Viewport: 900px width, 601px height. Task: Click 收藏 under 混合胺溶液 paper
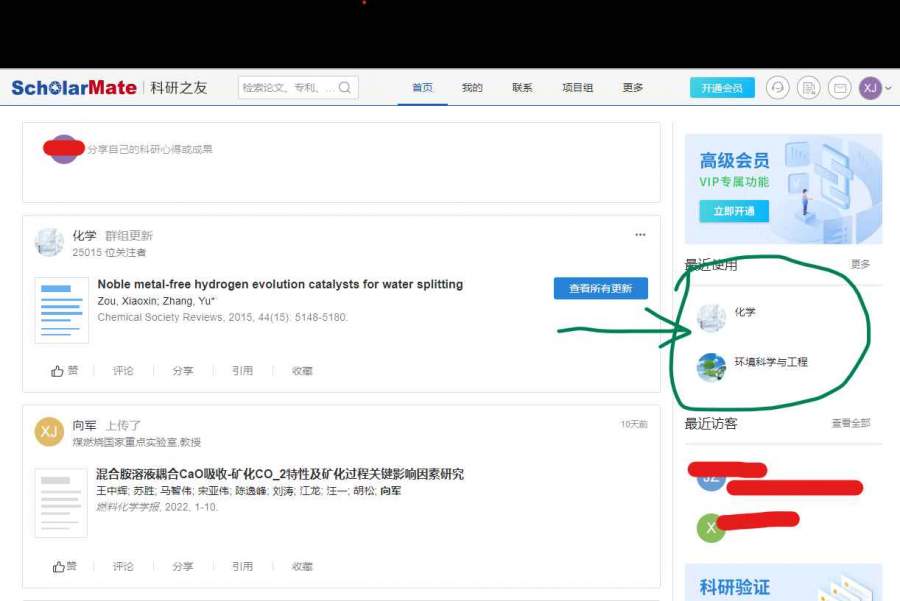click(302, 567)
